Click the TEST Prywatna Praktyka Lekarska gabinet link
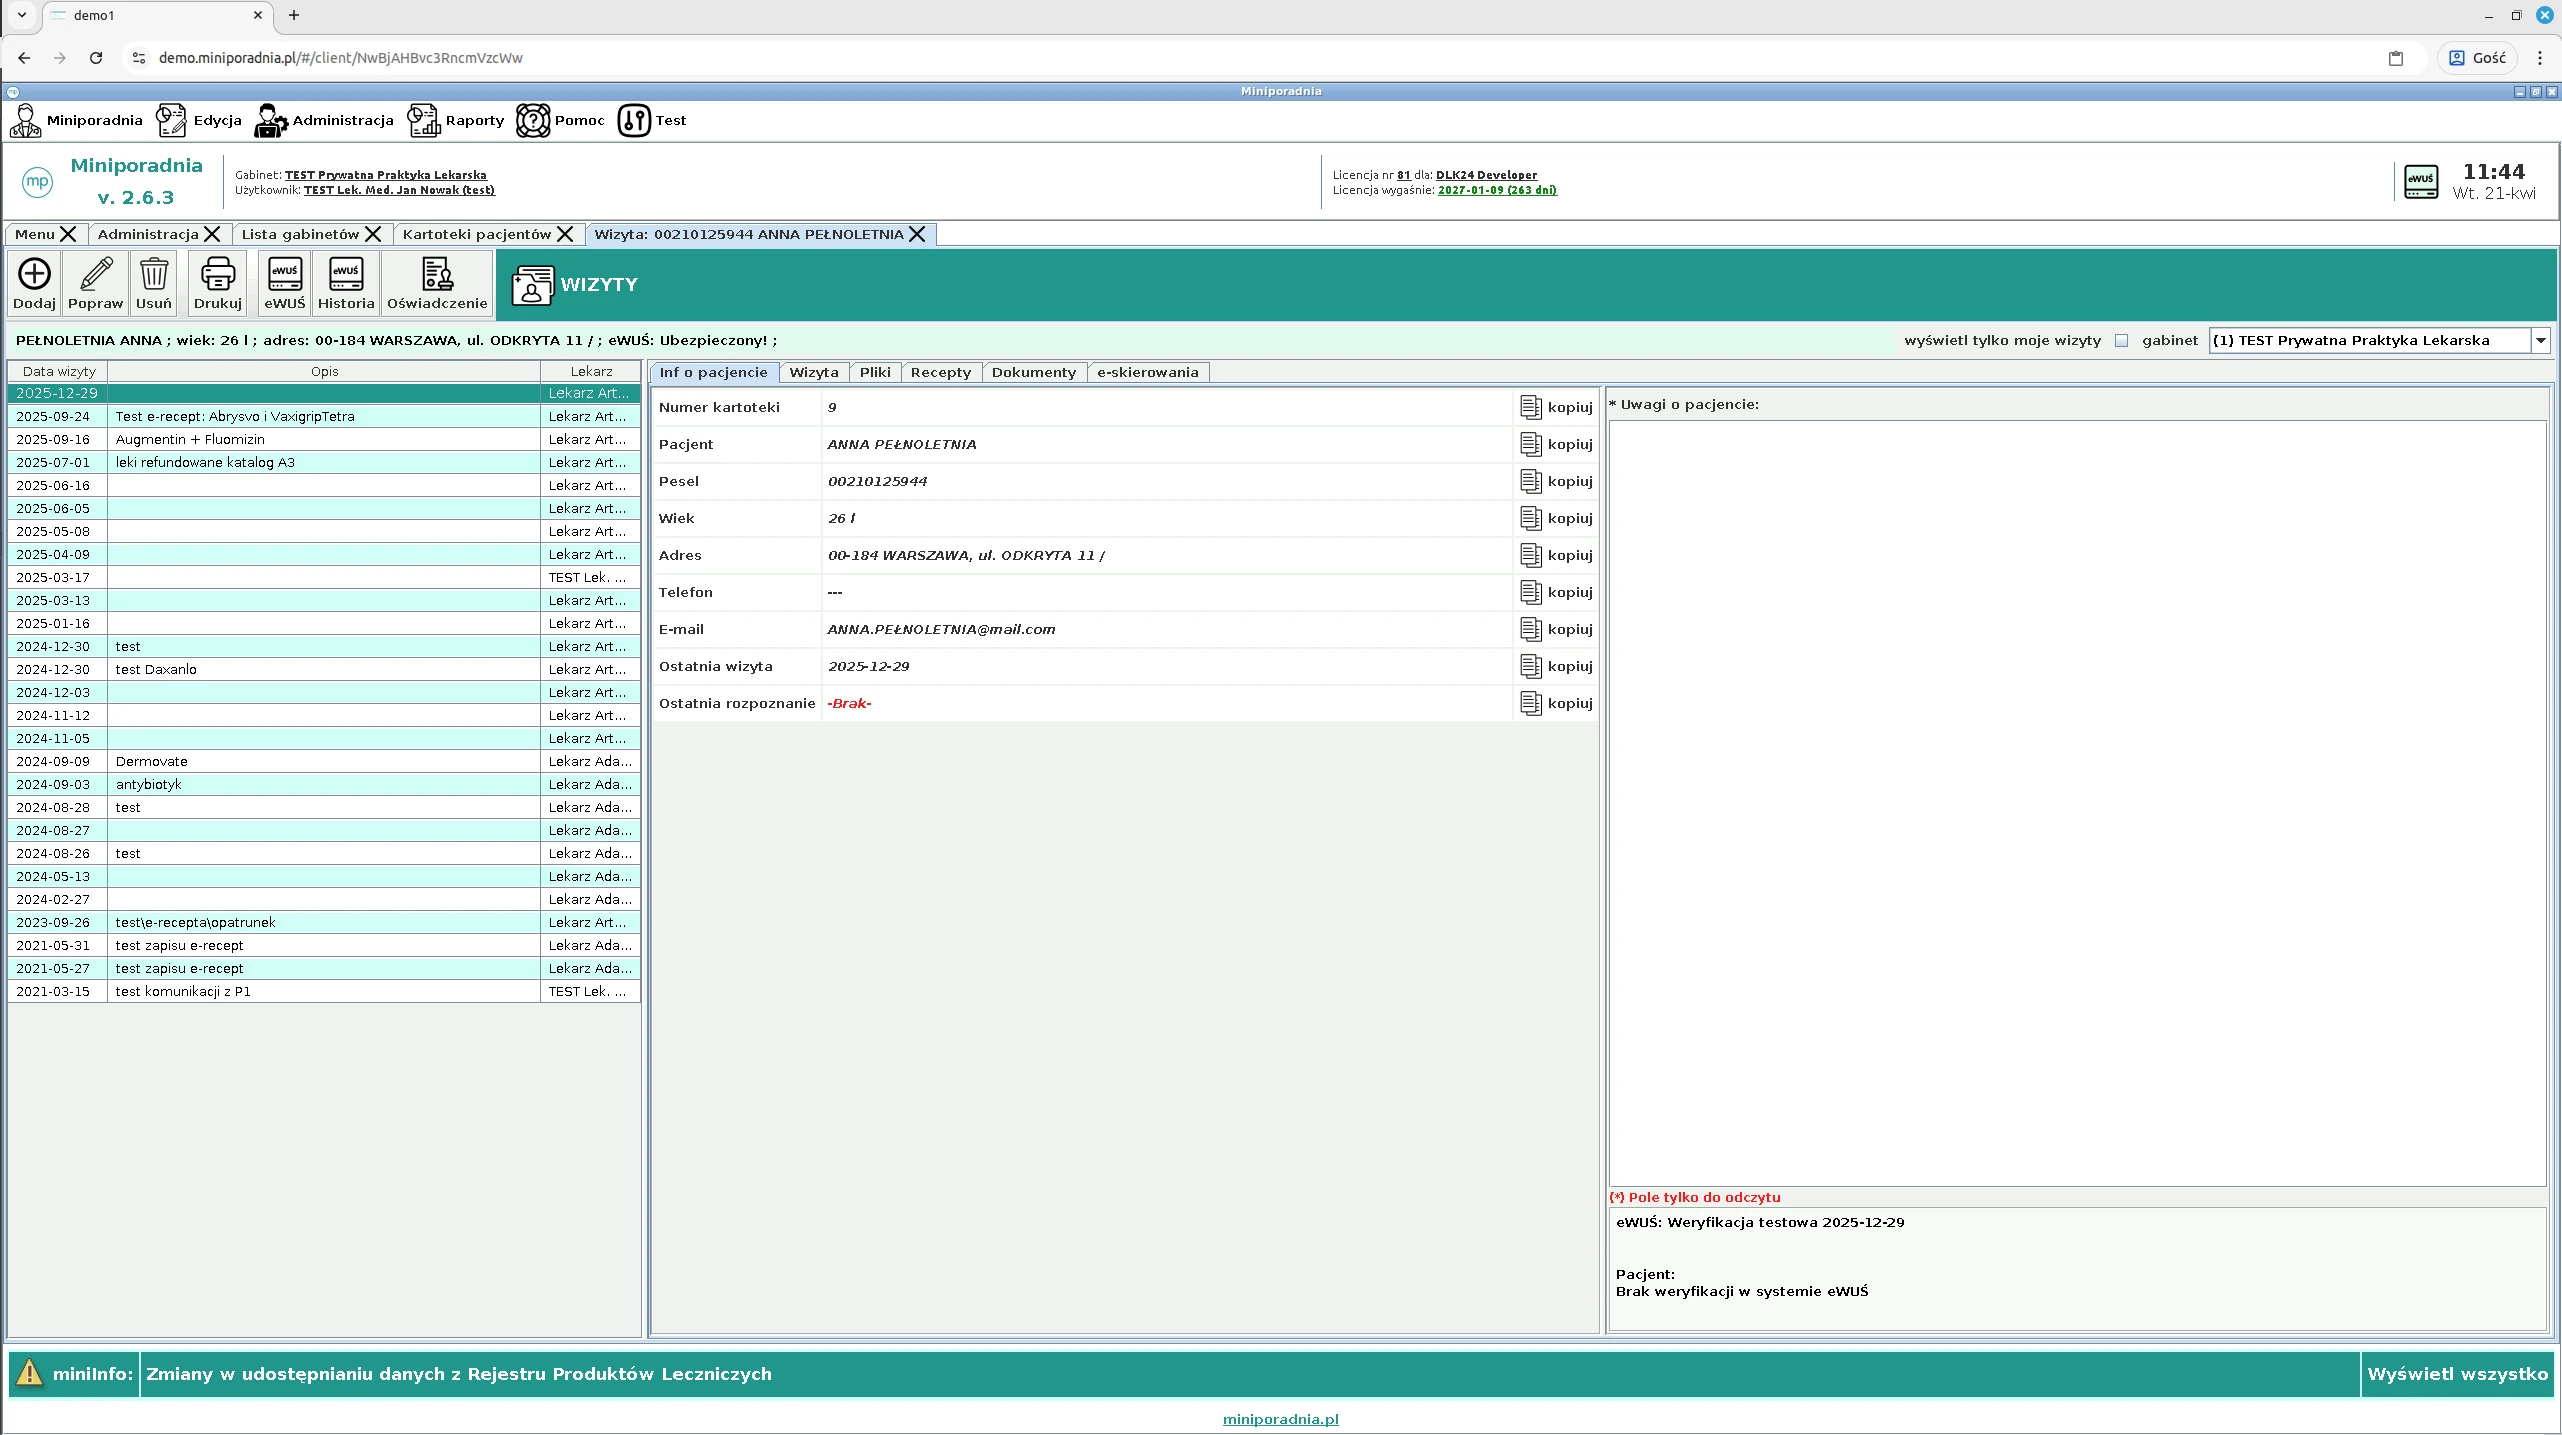This screenshot has height=1435, width=2562. click(x=386, y=175)
